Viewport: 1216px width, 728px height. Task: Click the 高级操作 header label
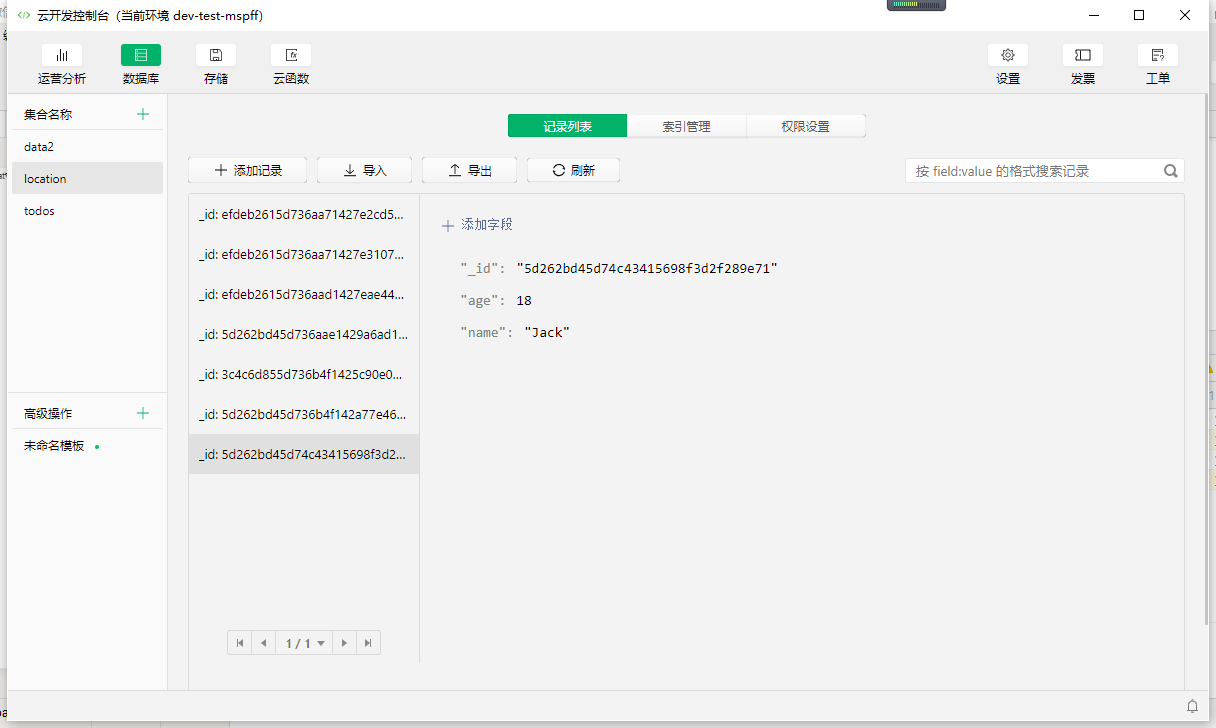(48, 413)
